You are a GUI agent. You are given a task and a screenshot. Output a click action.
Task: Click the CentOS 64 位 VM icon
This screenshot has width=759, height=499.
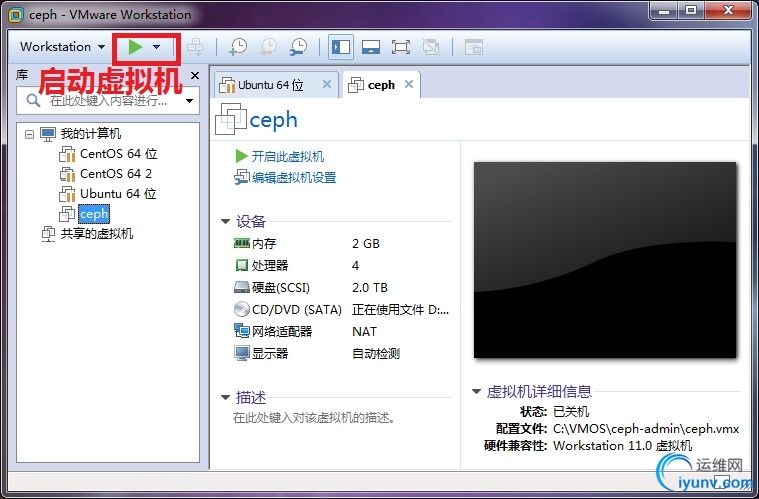(67, 154)
